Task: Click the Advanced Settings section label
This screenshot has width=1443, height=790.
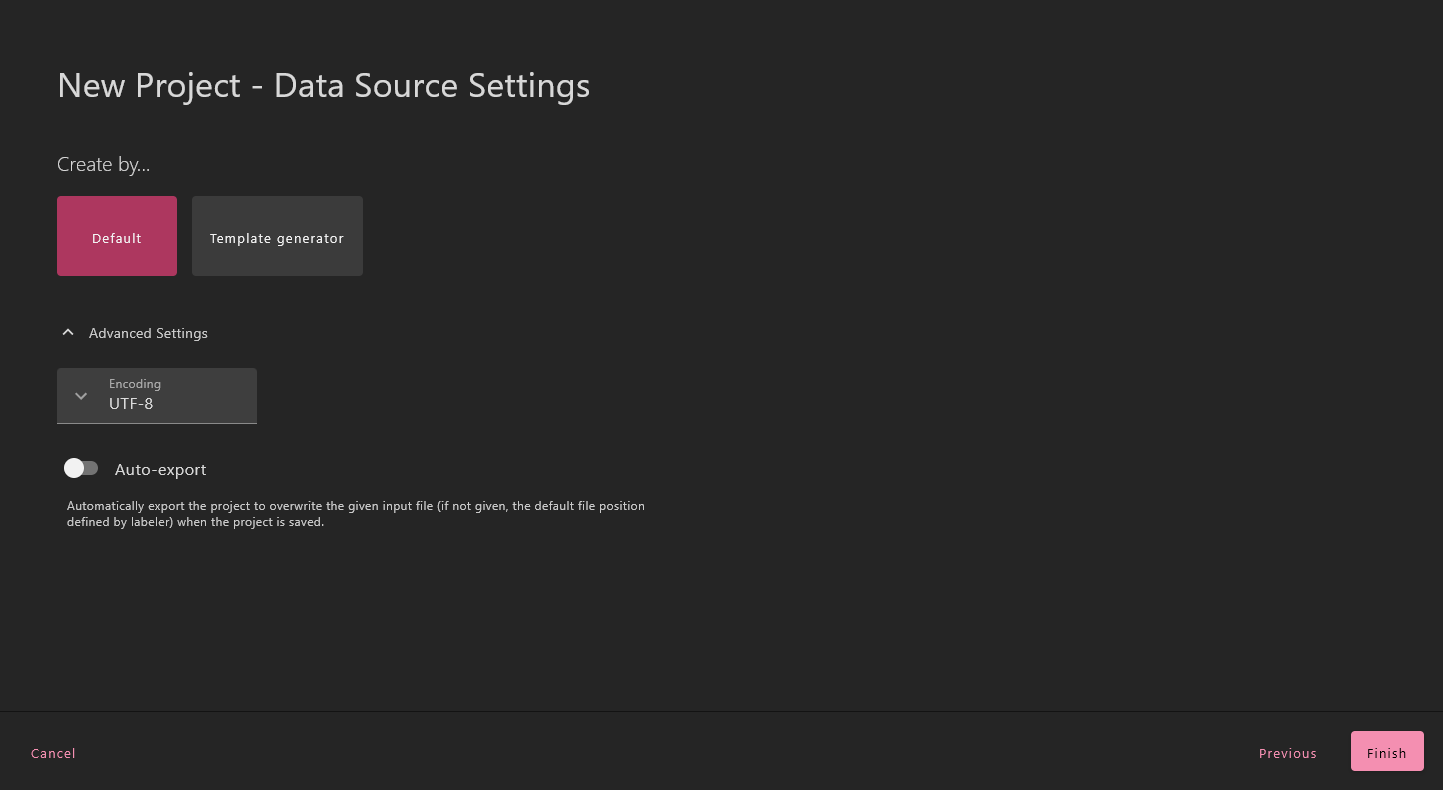Action: click(148, 333)
